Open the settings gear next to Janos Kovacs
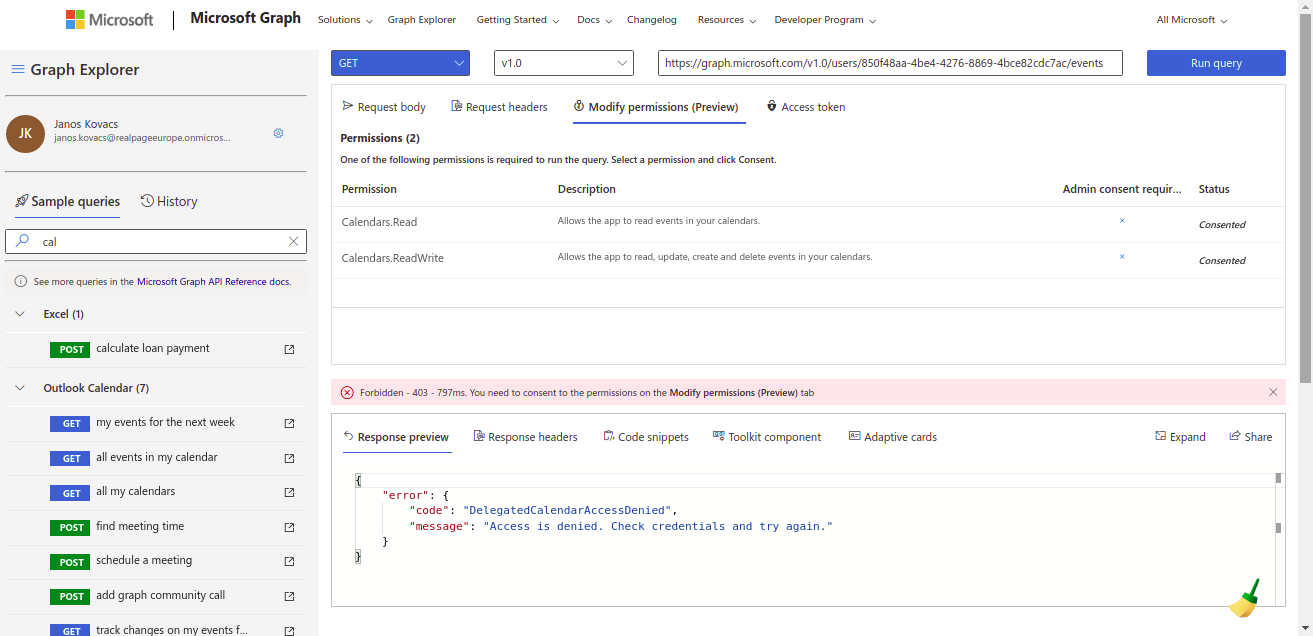Screen dimensions: 1313x636 point(278,133)
